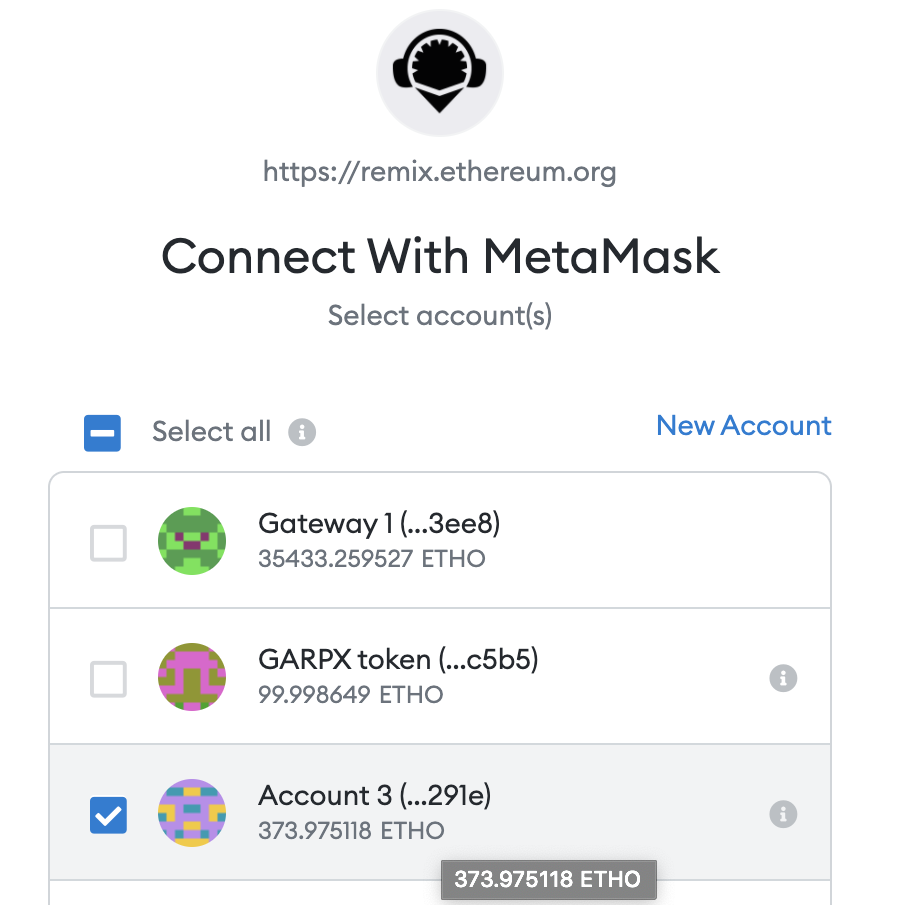
Task: Click the Gateway 1 green identicon avatar
Action: pyautogui.click(x=192, y=541)
